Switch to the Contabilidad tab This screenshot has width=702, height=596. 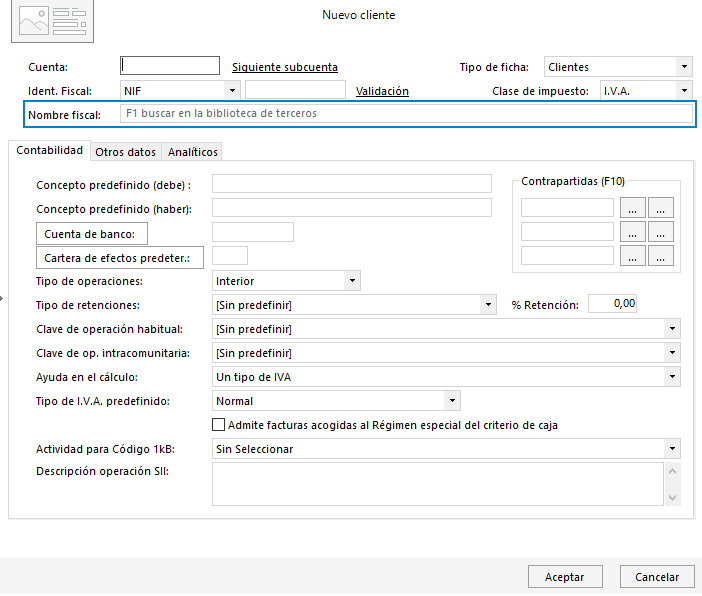click(49, 150)
